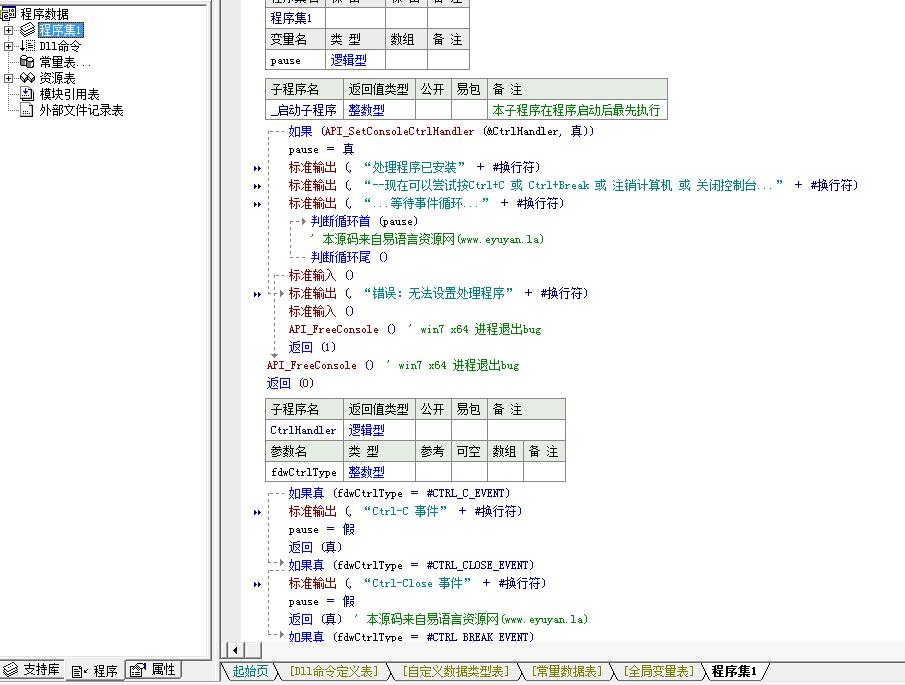Select the [自定义数据类型表] tab
Screen dimensions: 905x685
click(x=456, y=671)
